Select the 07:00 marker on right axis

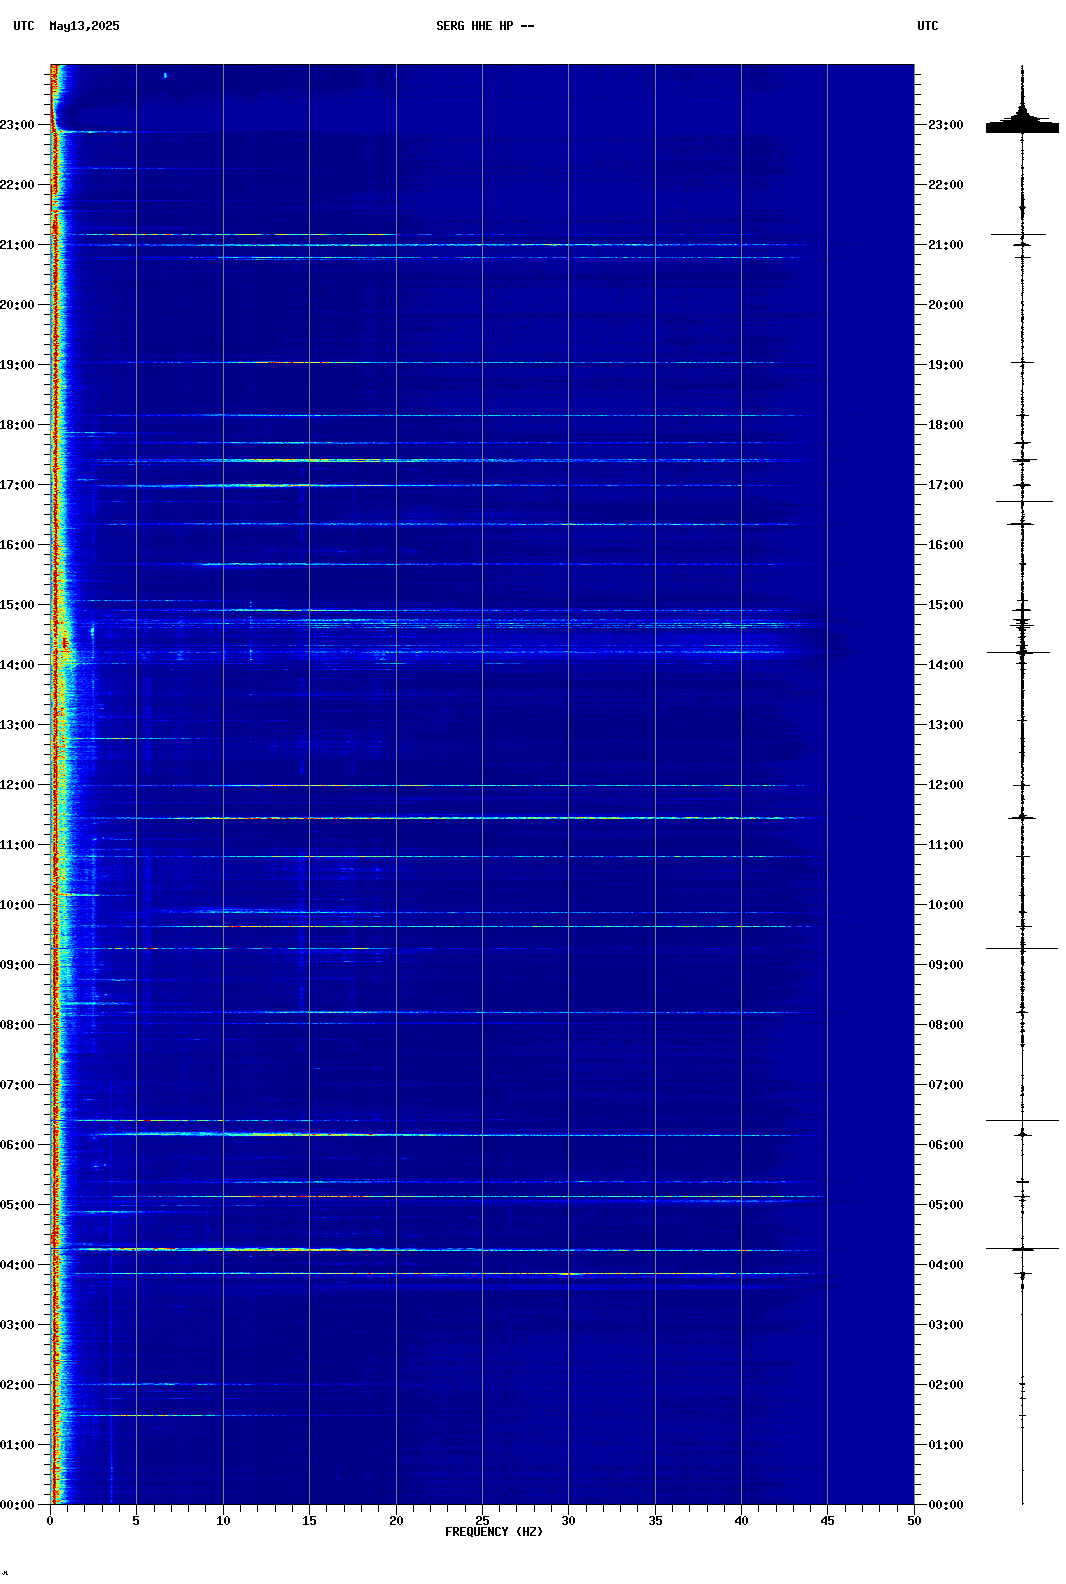(945, 1085)
